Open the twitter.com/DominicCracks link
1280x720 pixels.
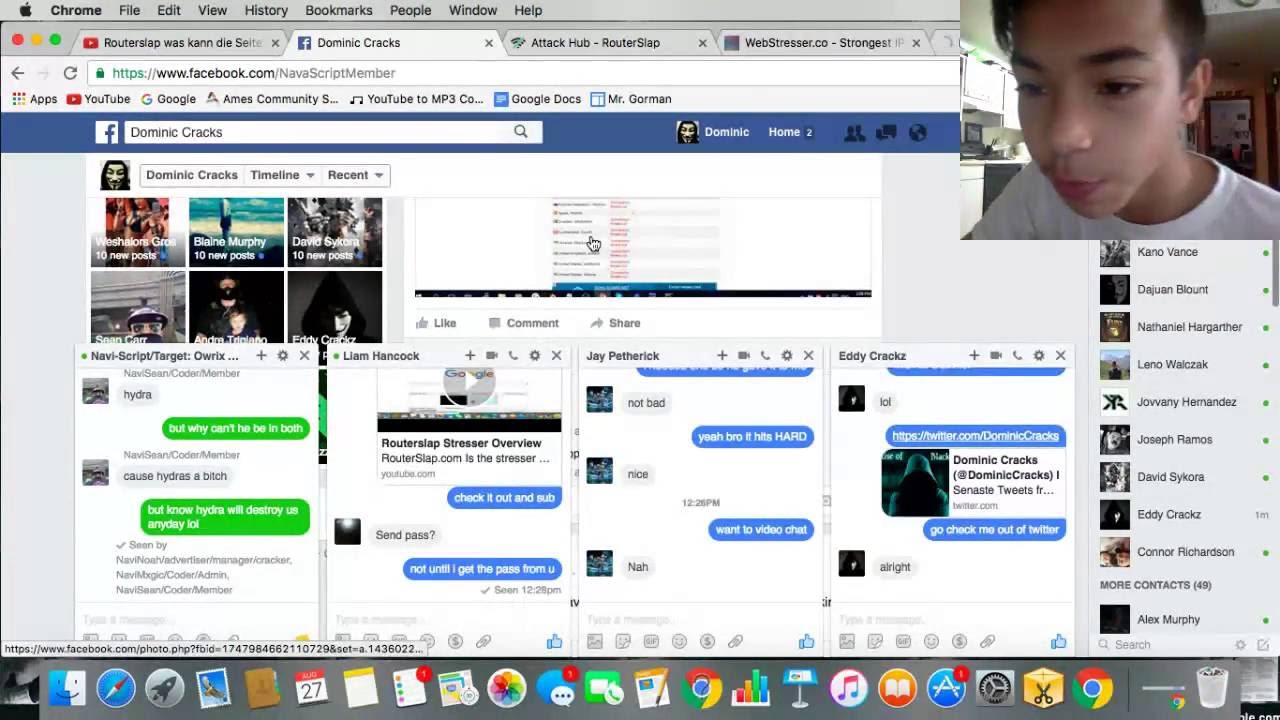[975, 436]
